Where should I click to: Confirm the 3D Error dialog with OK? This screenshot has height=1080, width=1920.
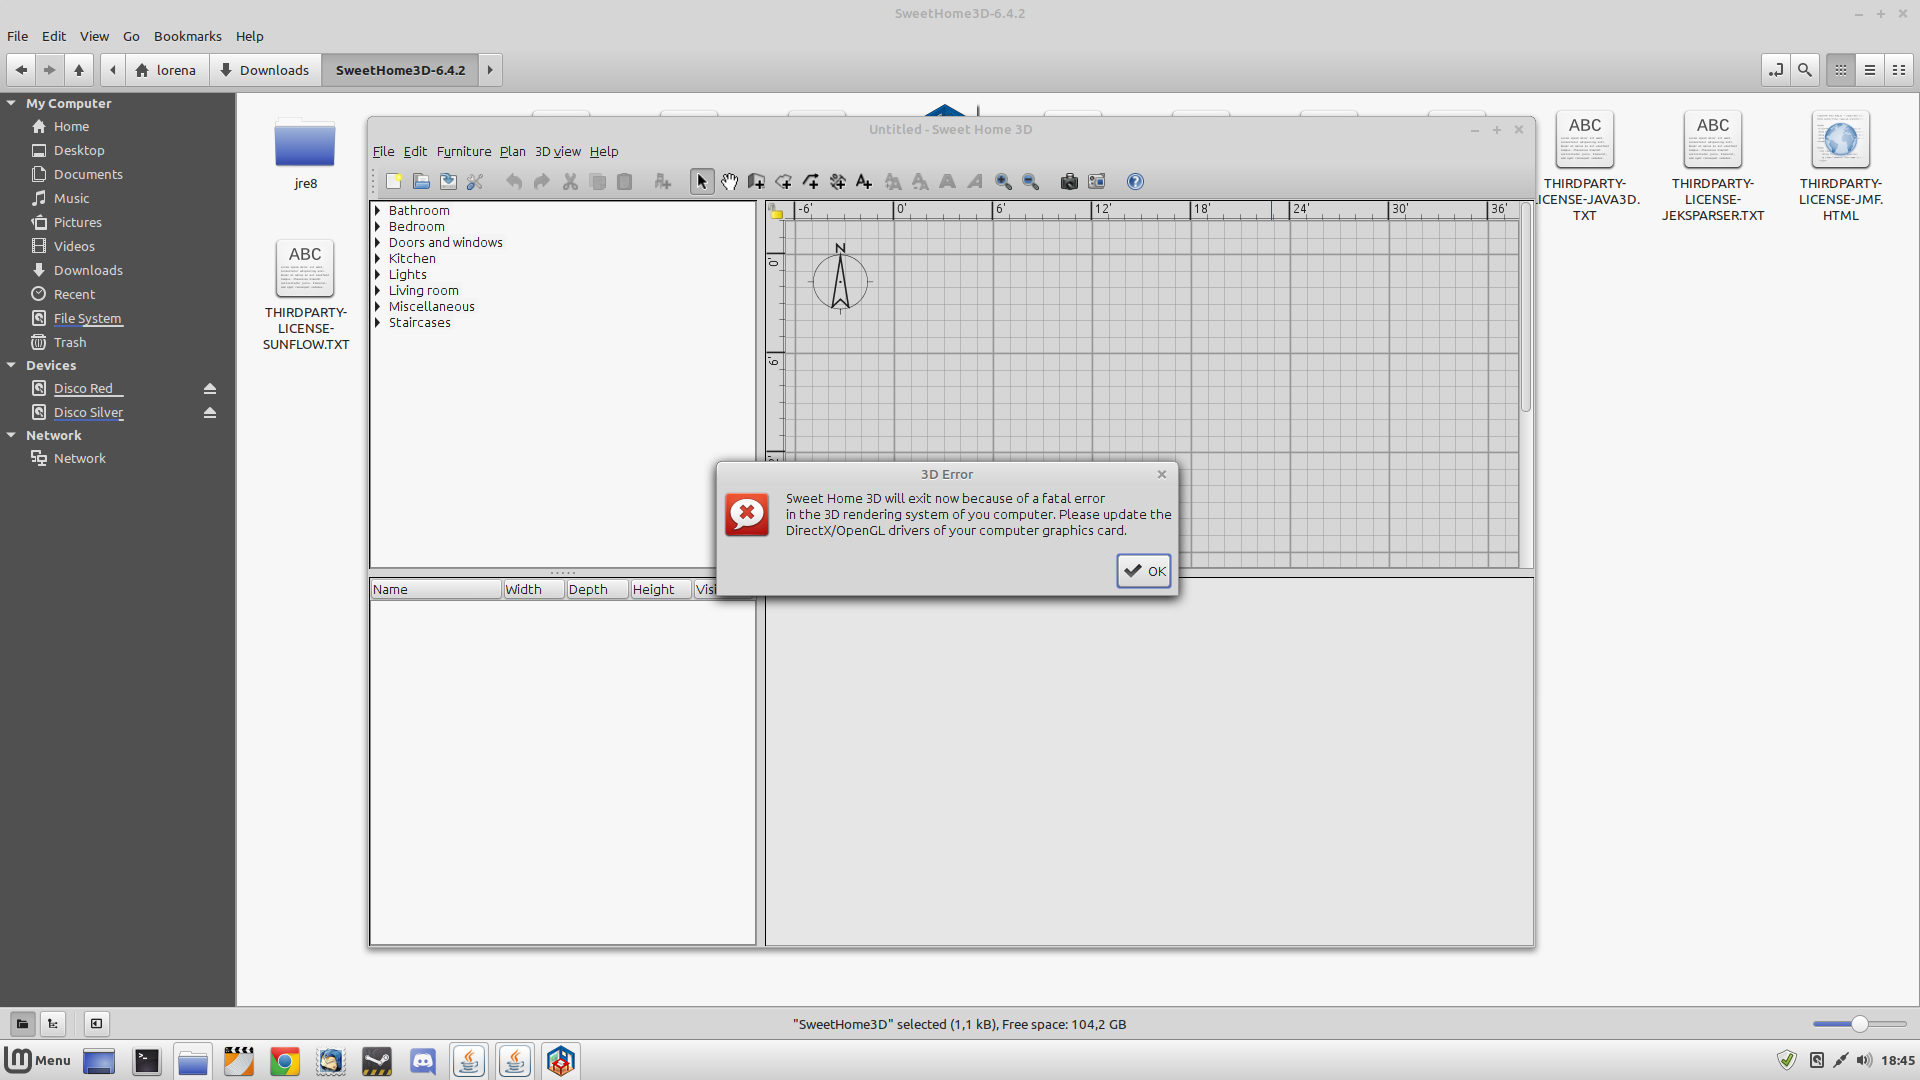coord(1144,571)
